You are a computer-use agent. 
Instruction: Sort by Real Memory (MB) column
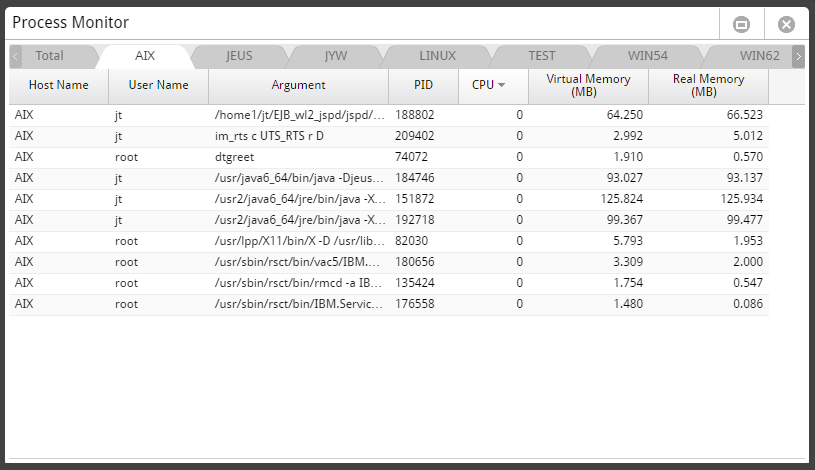point(708,85)
